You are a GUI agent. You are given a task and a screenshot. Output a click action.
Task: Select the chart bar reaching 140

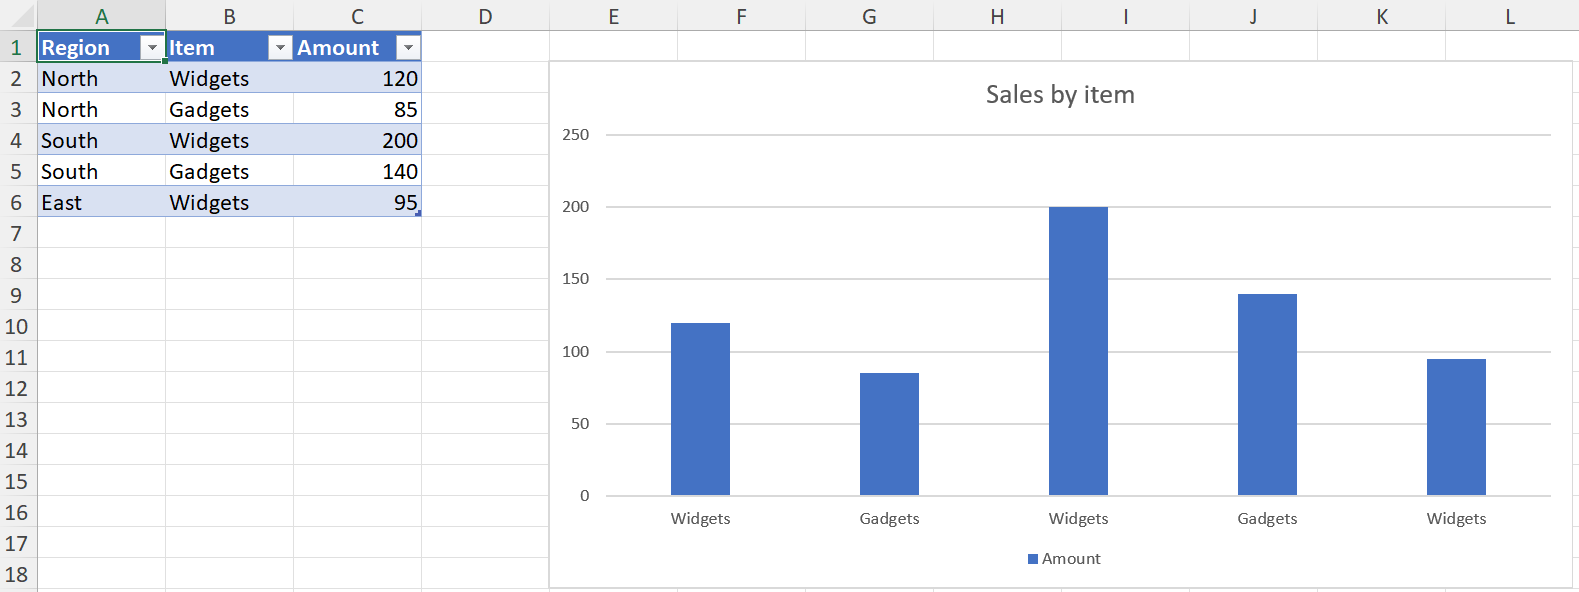(1267, 394)
